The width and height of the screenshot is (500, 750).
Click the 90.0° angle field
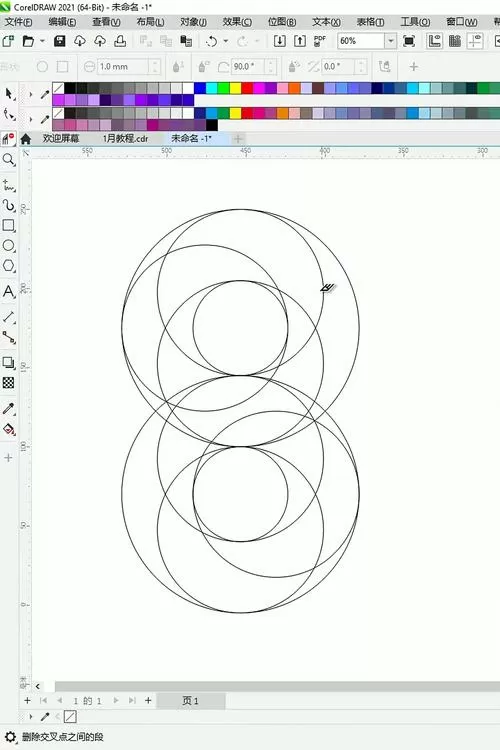(248, 66)
